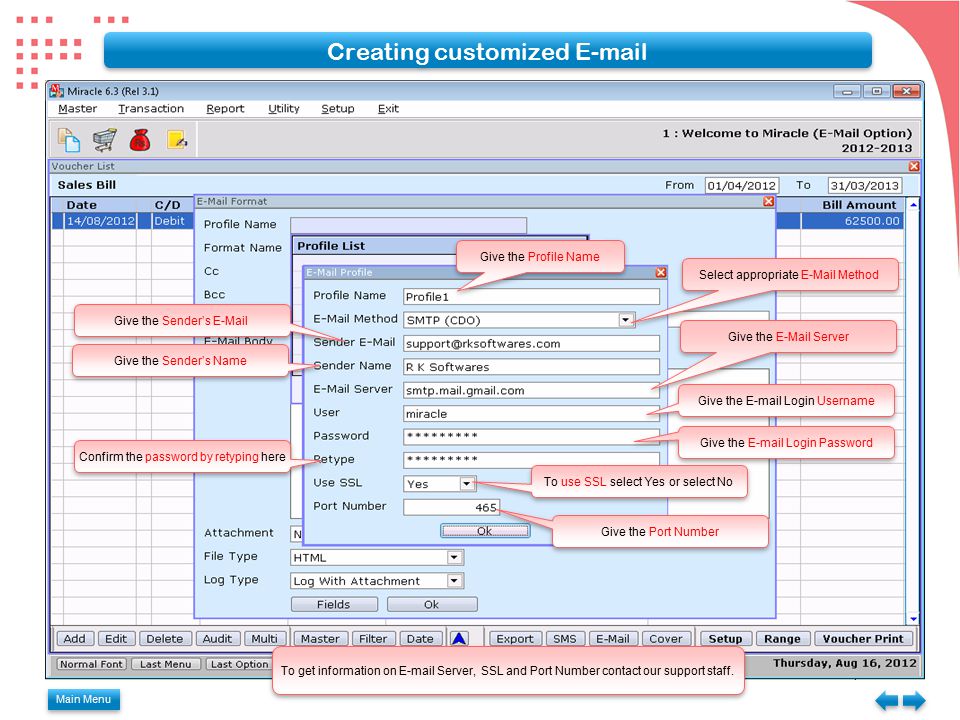Click the Sender Name input field
The width and height of the screenshot is (960, 720).
pyautogui.click(x=531, y=367)
